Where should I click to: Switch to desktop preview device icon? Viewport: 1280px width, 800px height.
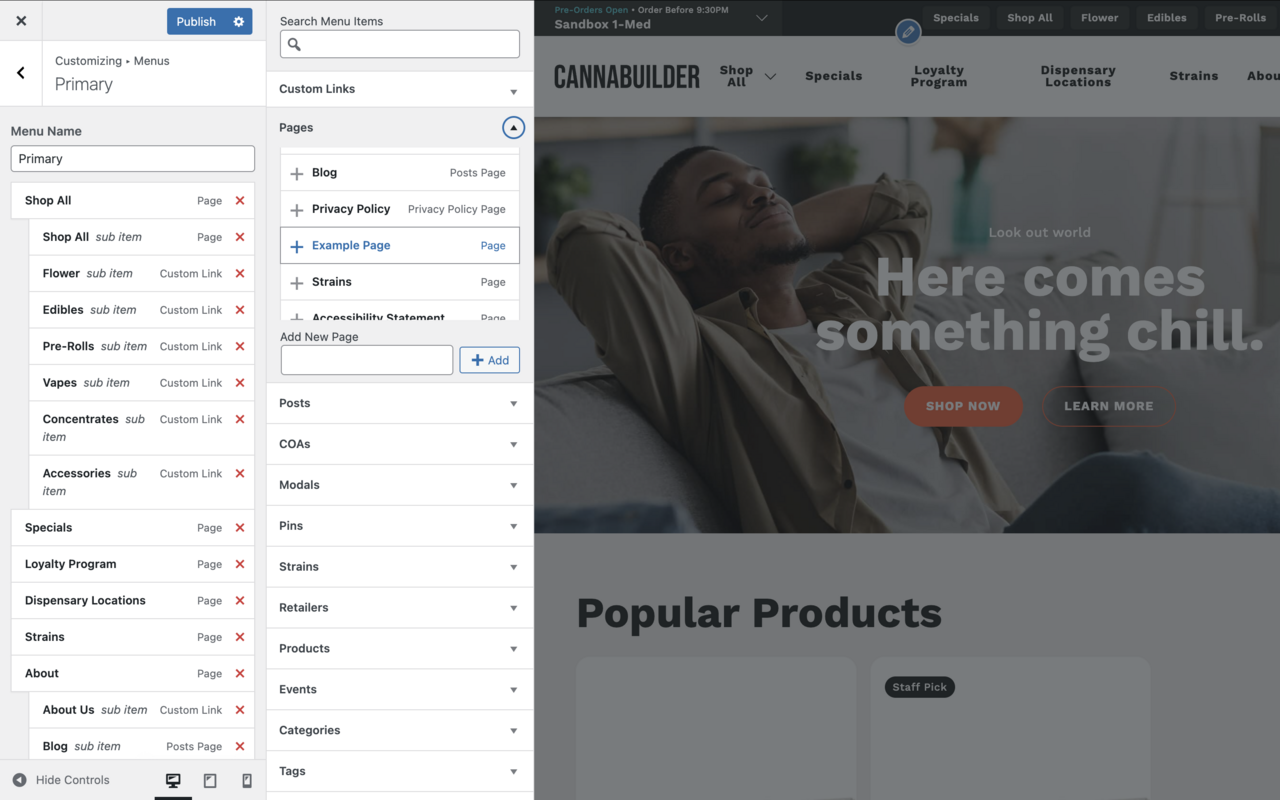point(173,780)
